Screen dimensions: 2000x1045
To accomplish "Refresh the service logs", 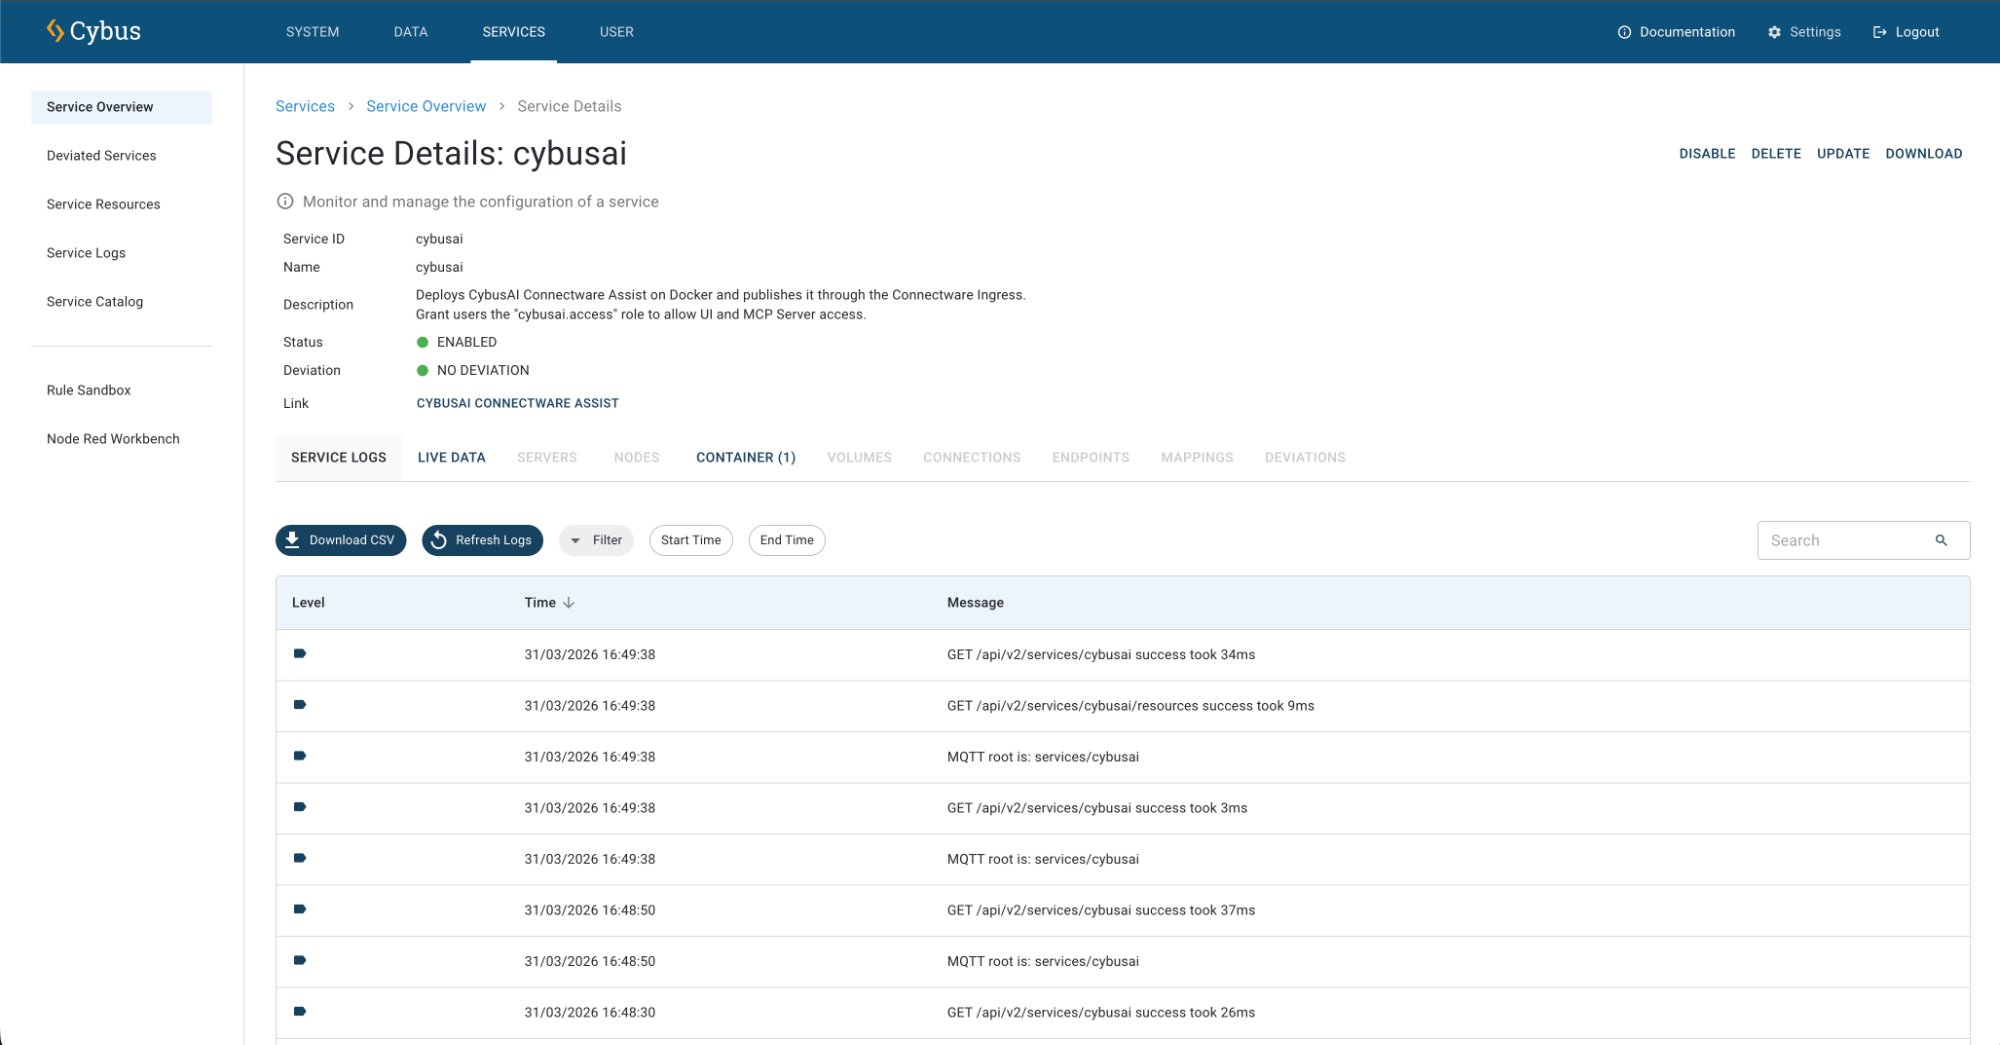I will [482, 540].
